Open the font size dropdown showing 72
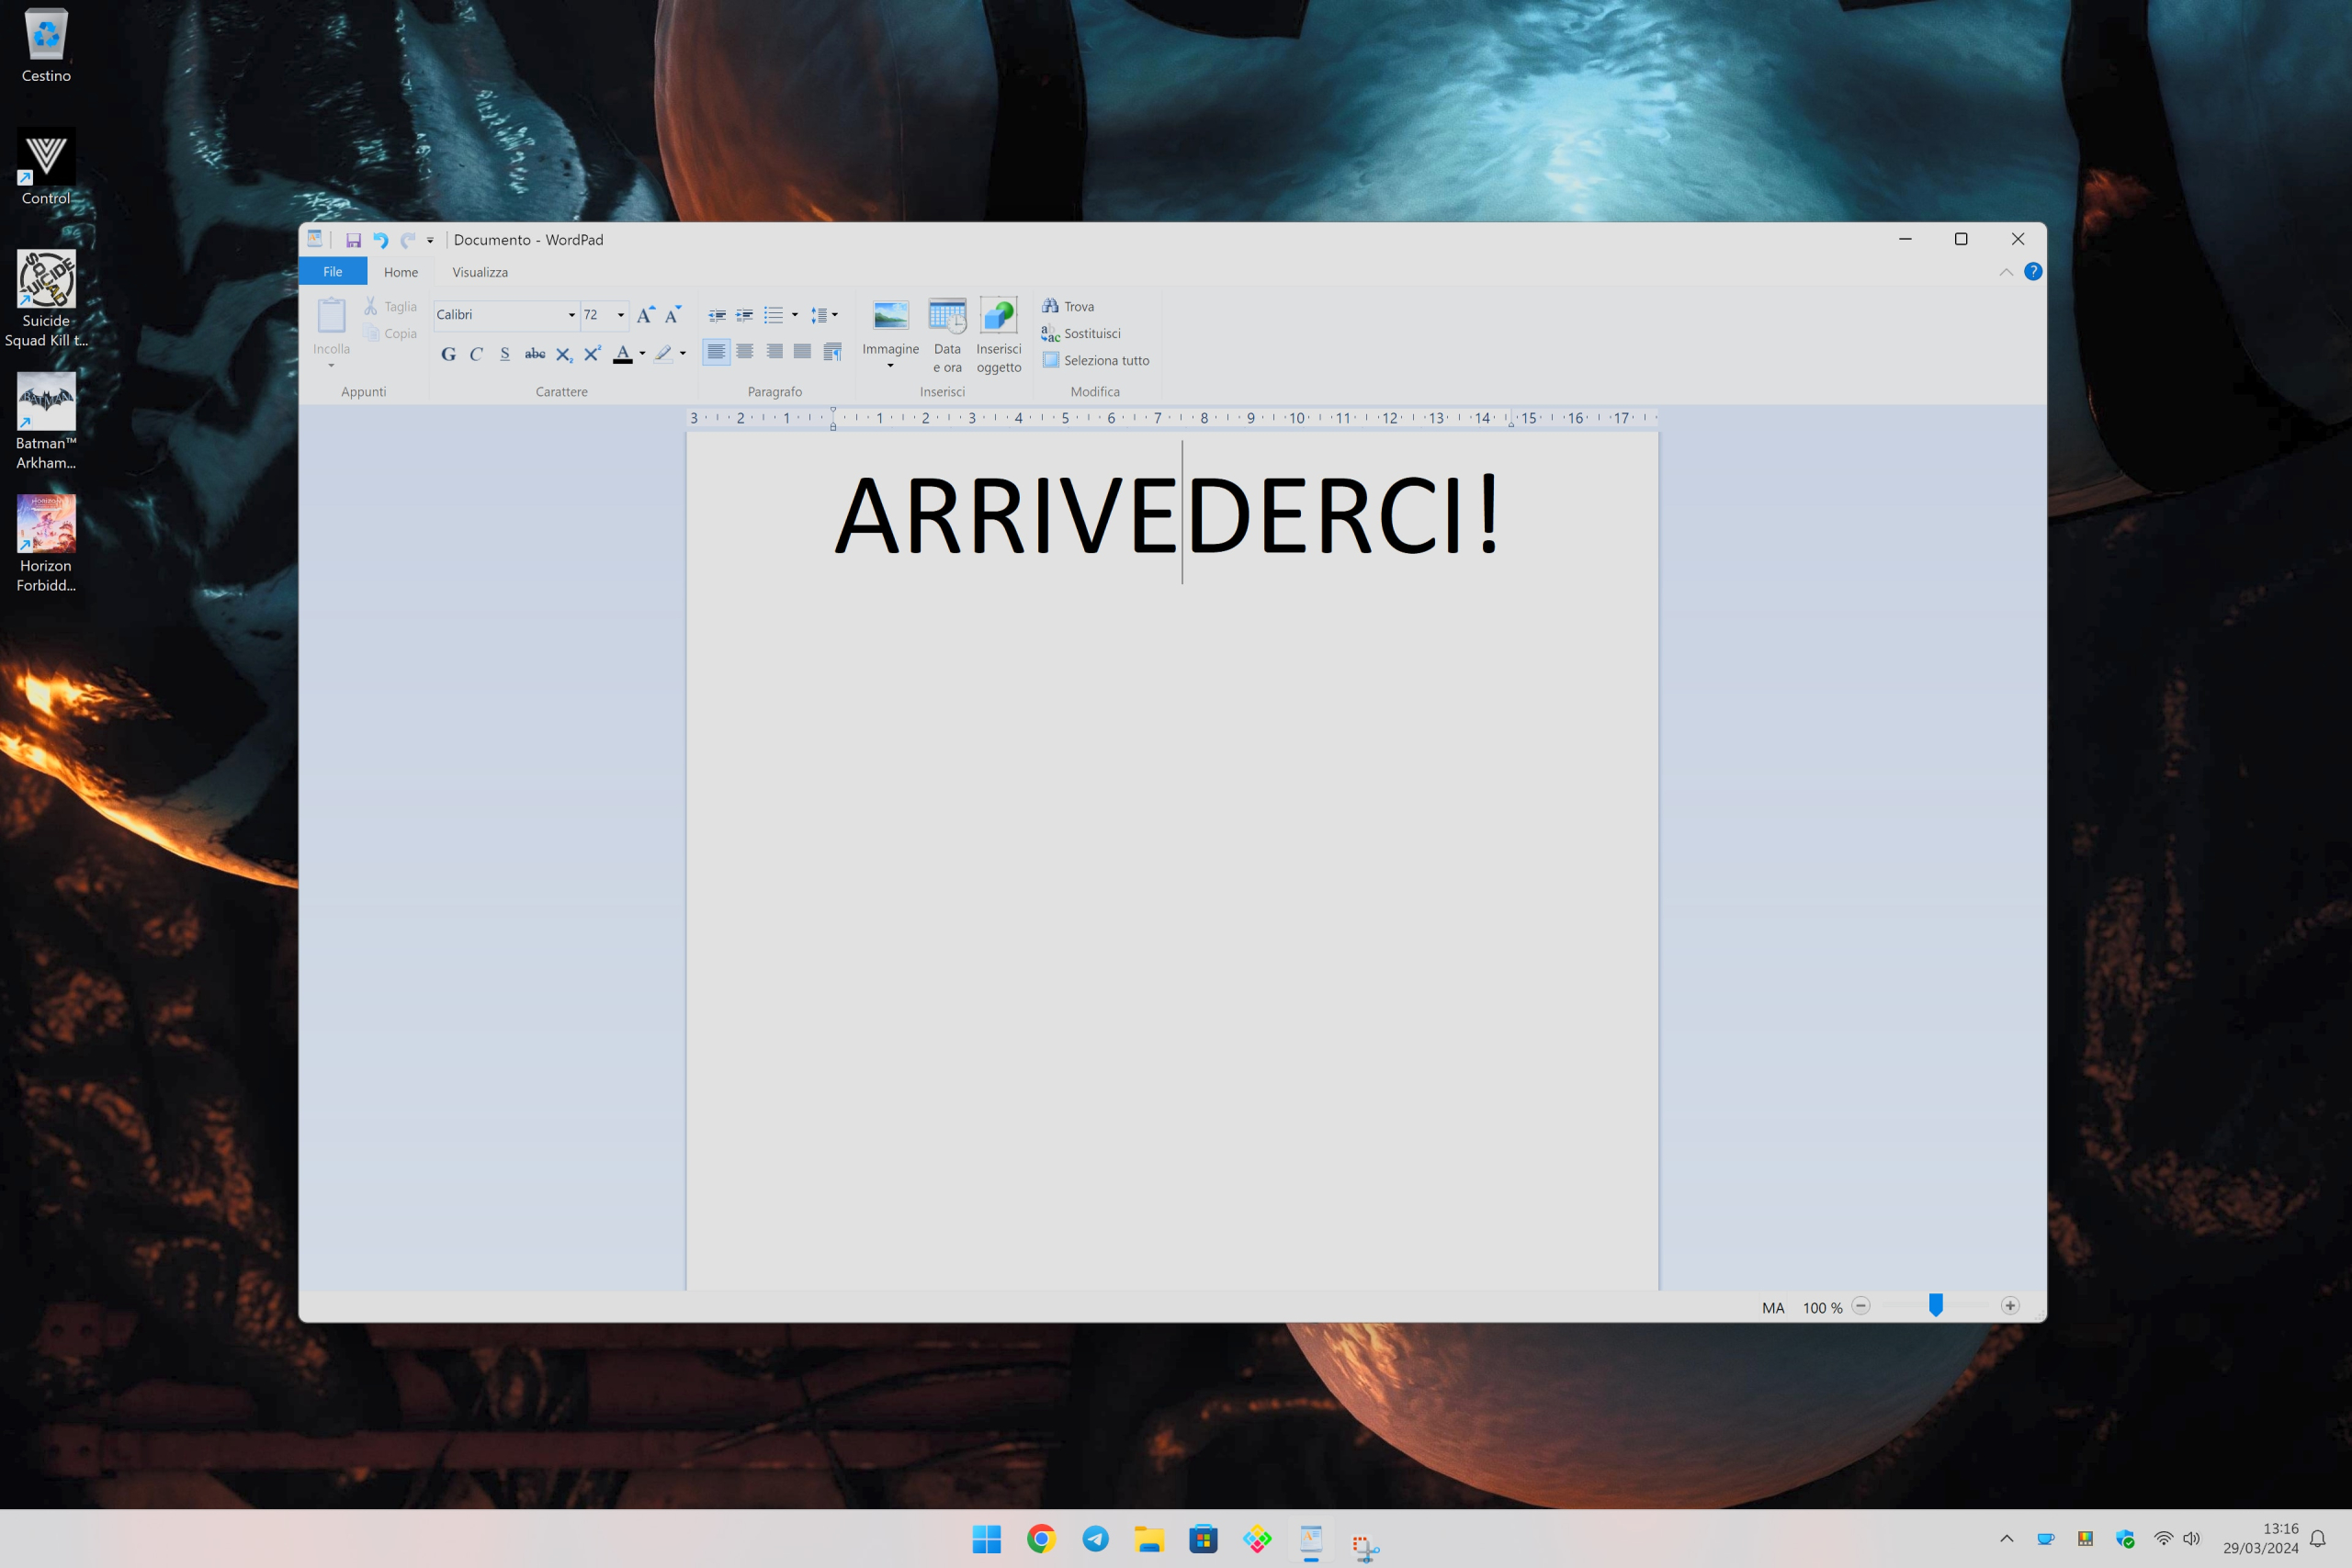Viewport: 2352px width, 1568px height. pos(619,314)
